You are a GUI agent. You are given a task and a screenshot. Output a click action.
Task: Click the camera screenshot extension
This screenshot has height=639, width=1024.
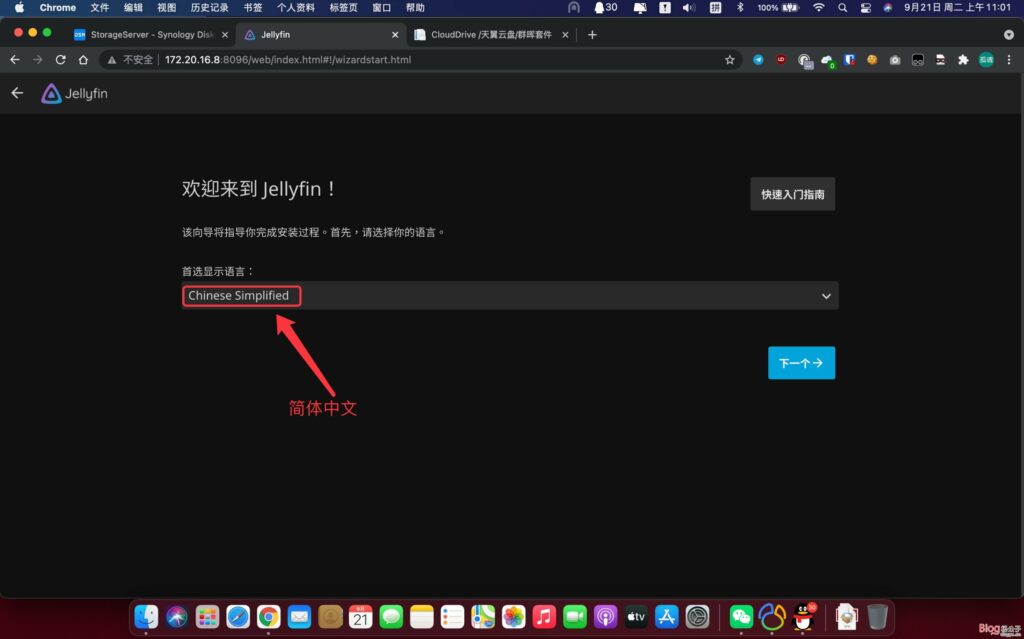point(895,59)
